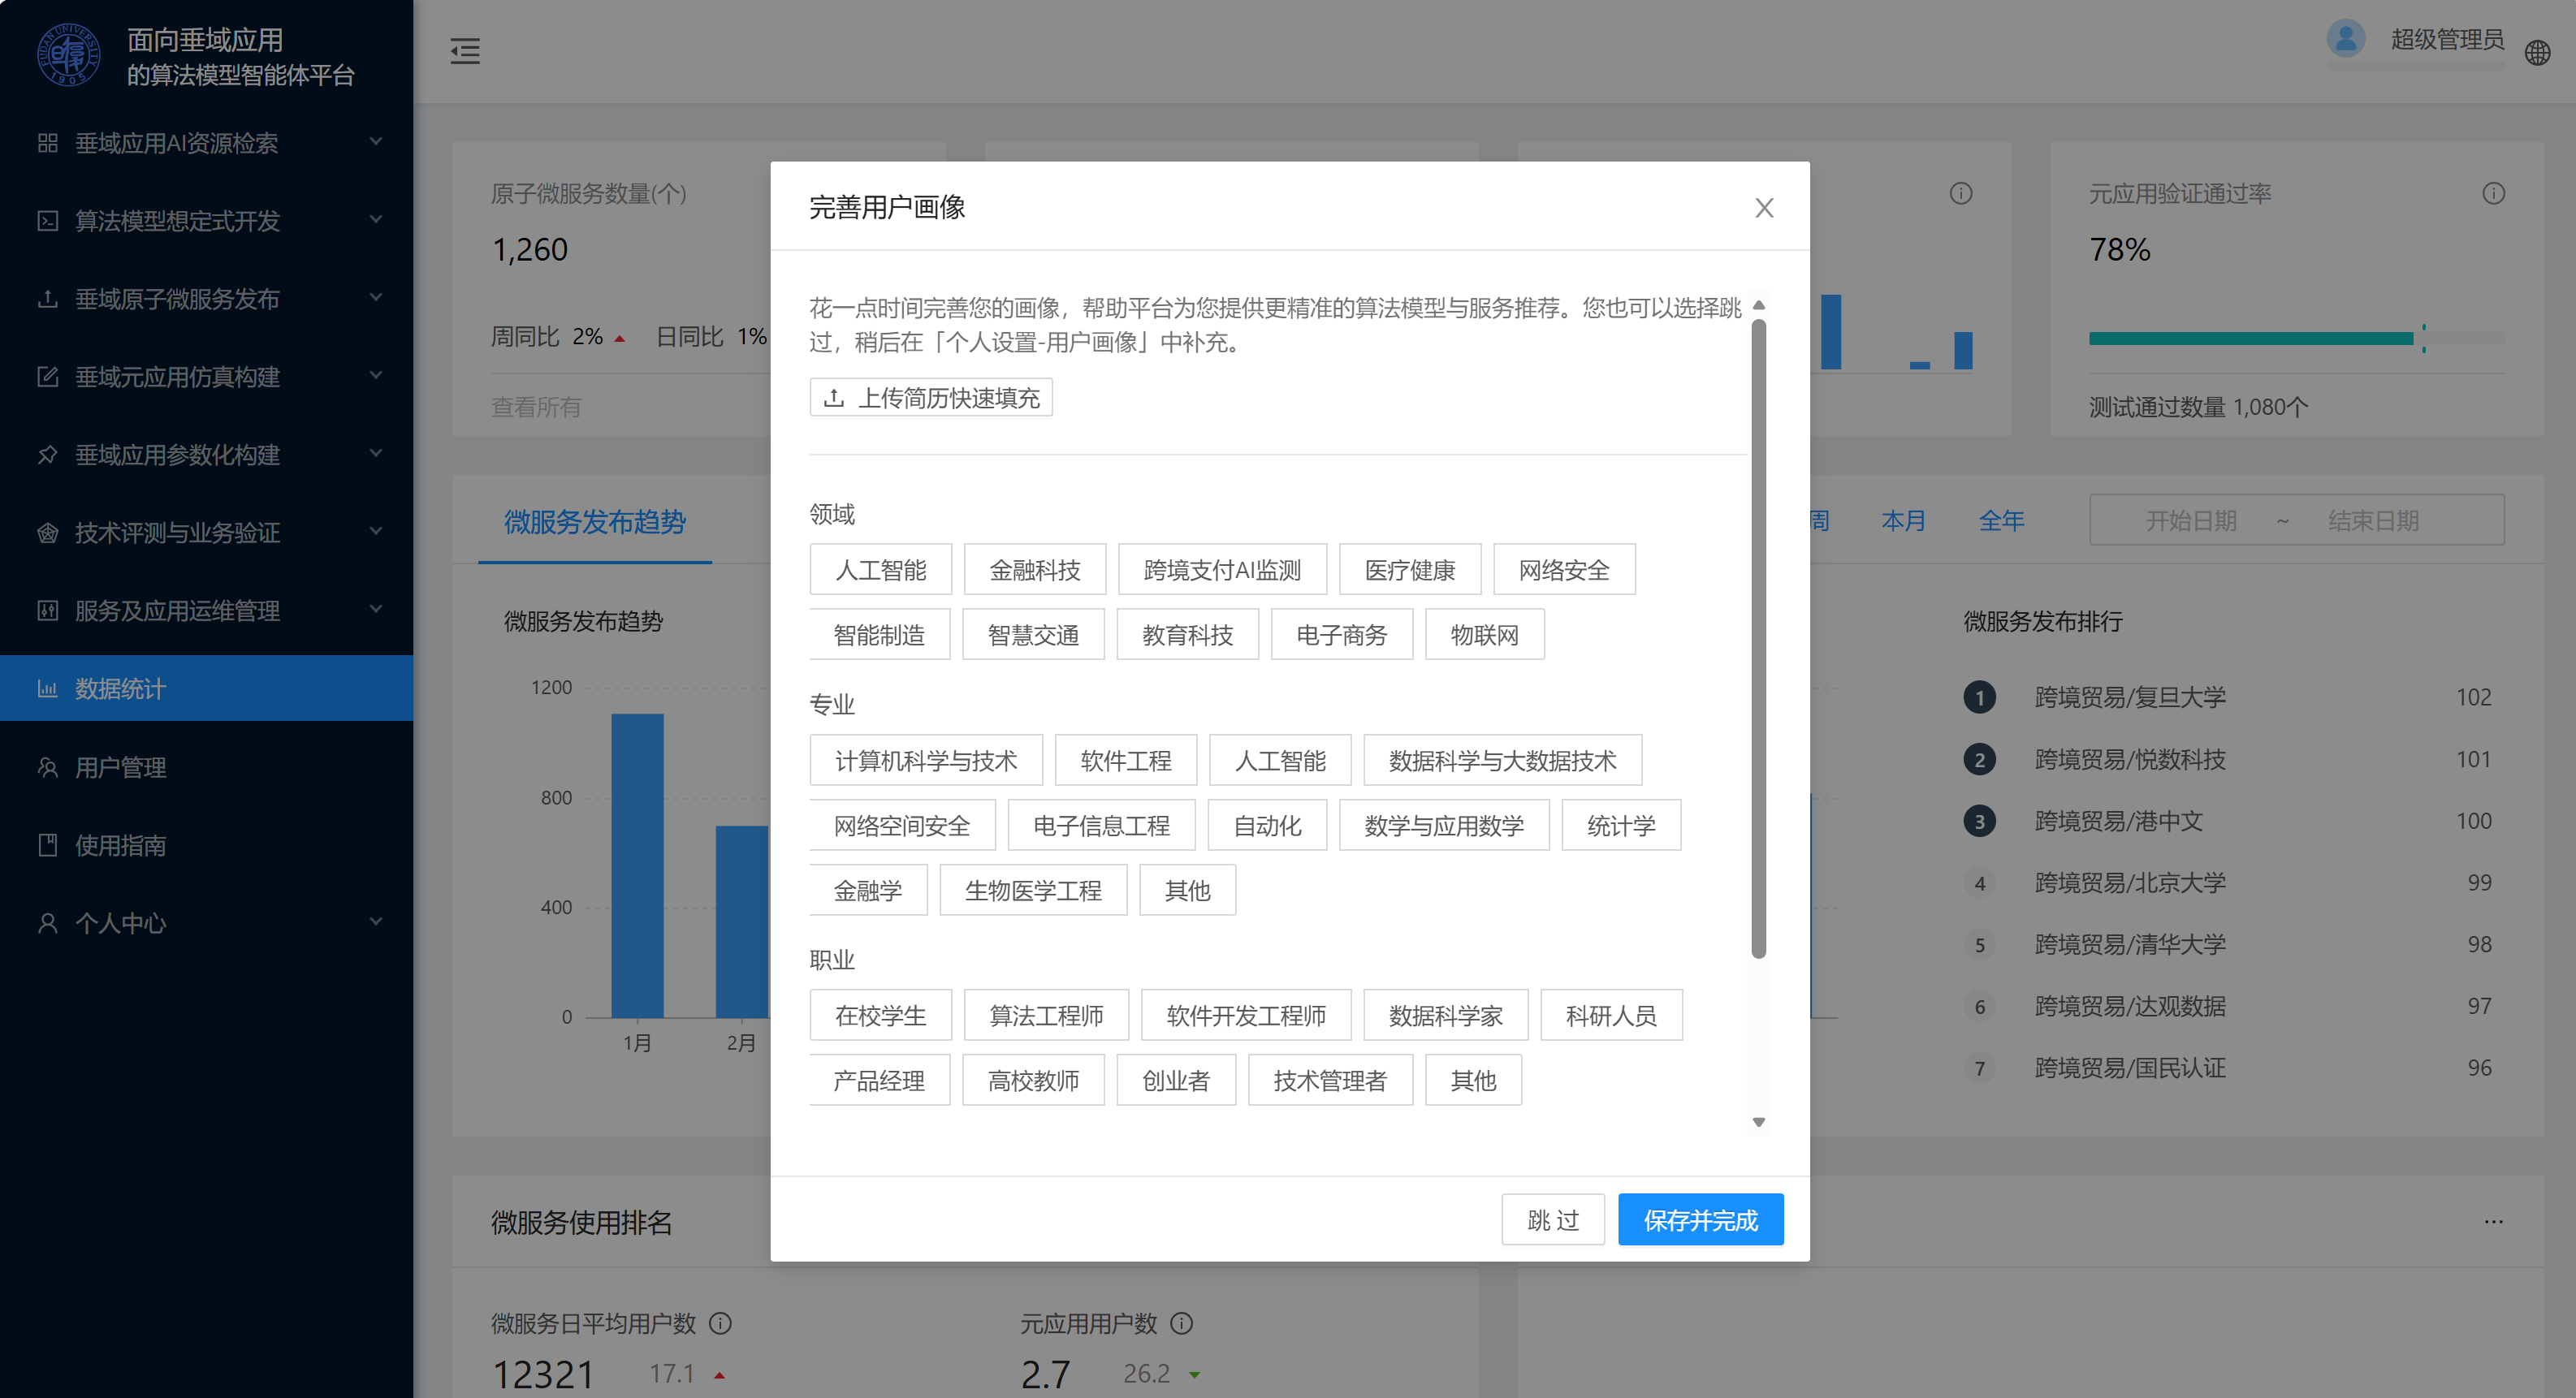Image resolution: width=2576 pixels, height=1398 pixels.
Task: Click the 结束日期 date input
Action: 2373,521
